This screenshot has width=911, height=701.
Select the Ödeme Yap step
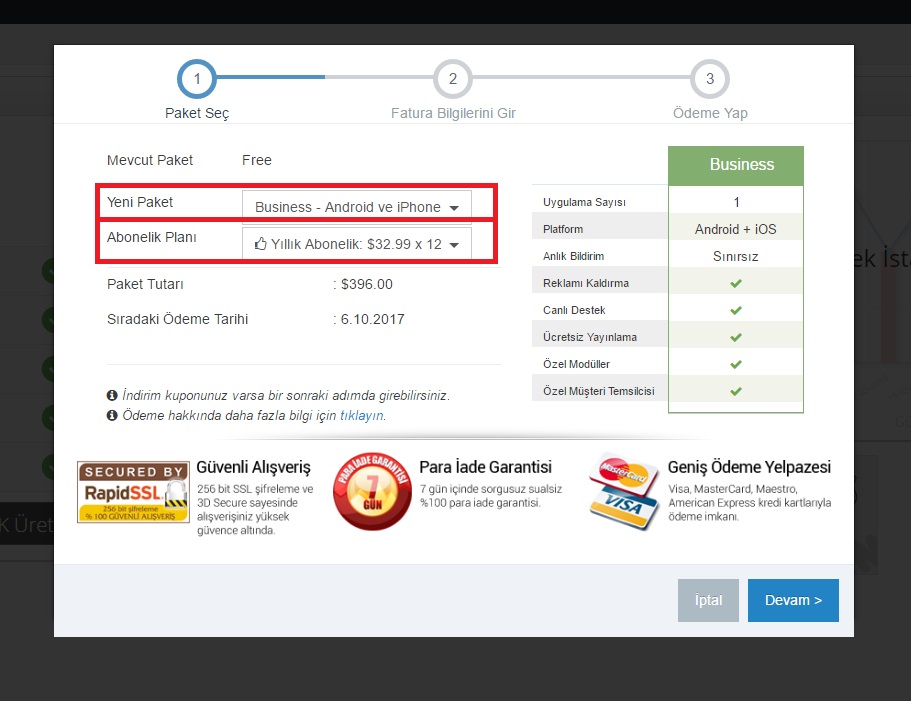pos(710,79)
